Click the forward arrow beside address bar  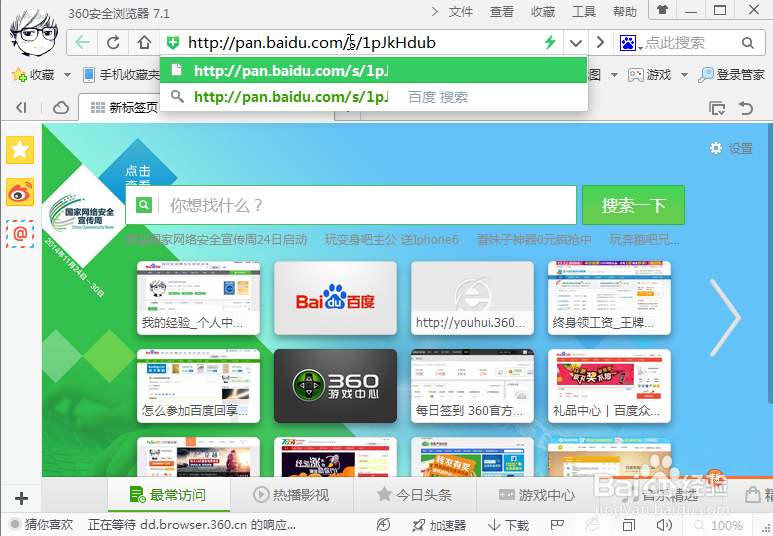click(x=600, y=42)
